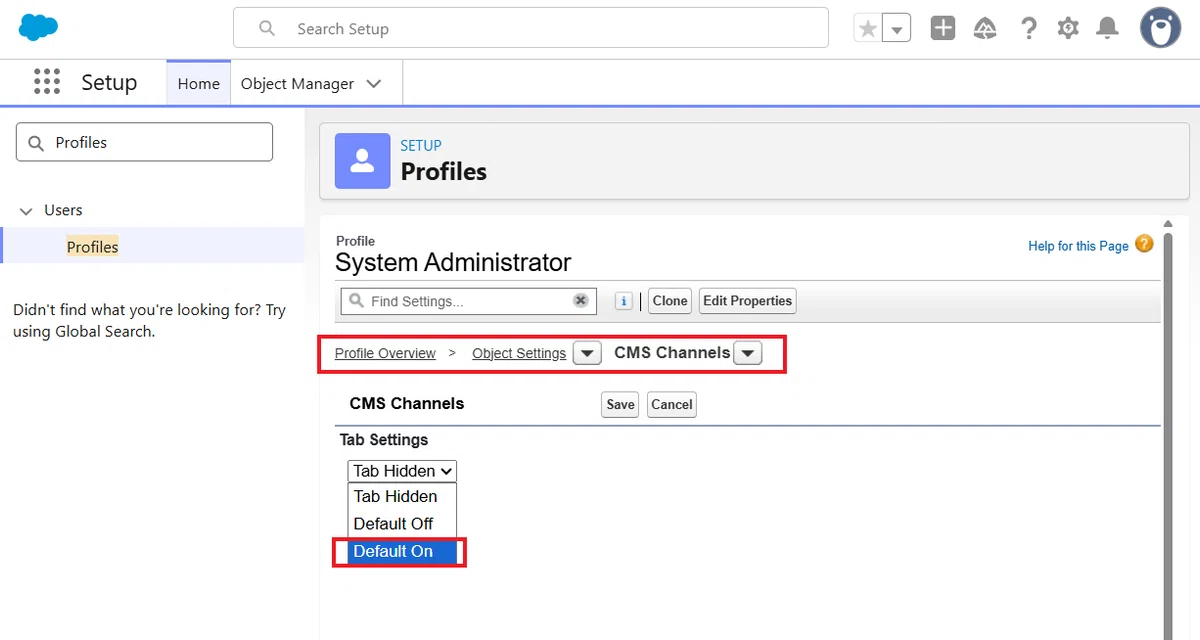The width and height of the screenshot is (1200, 640).
Task: Click the Global Actions plus icon
Action: [x=943, y=28]
